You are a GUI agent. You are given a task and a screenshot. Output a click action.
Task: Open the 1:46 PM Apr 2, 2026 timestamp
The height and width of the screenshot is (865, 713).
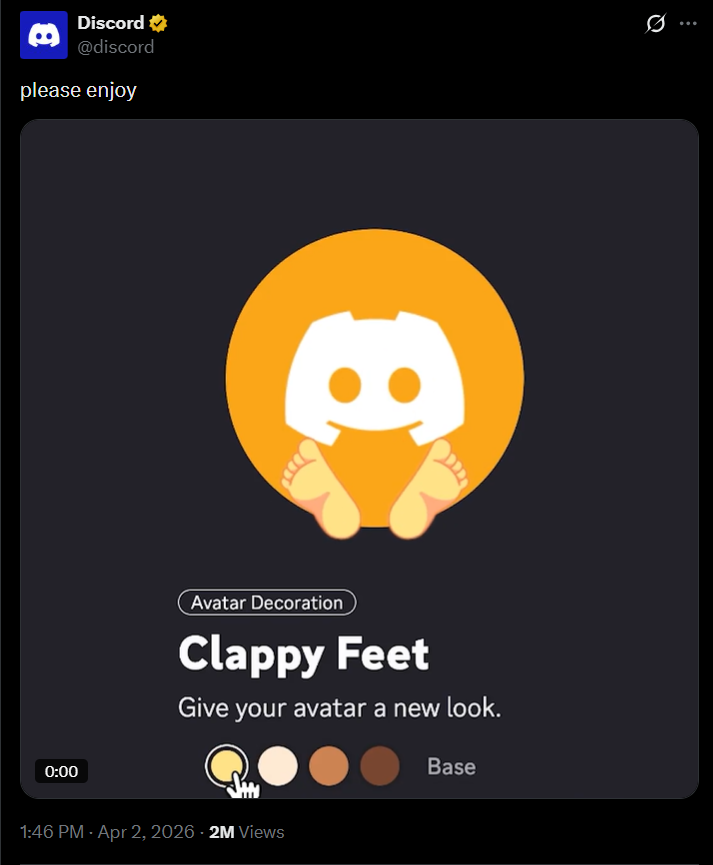[x=107, y=831]
